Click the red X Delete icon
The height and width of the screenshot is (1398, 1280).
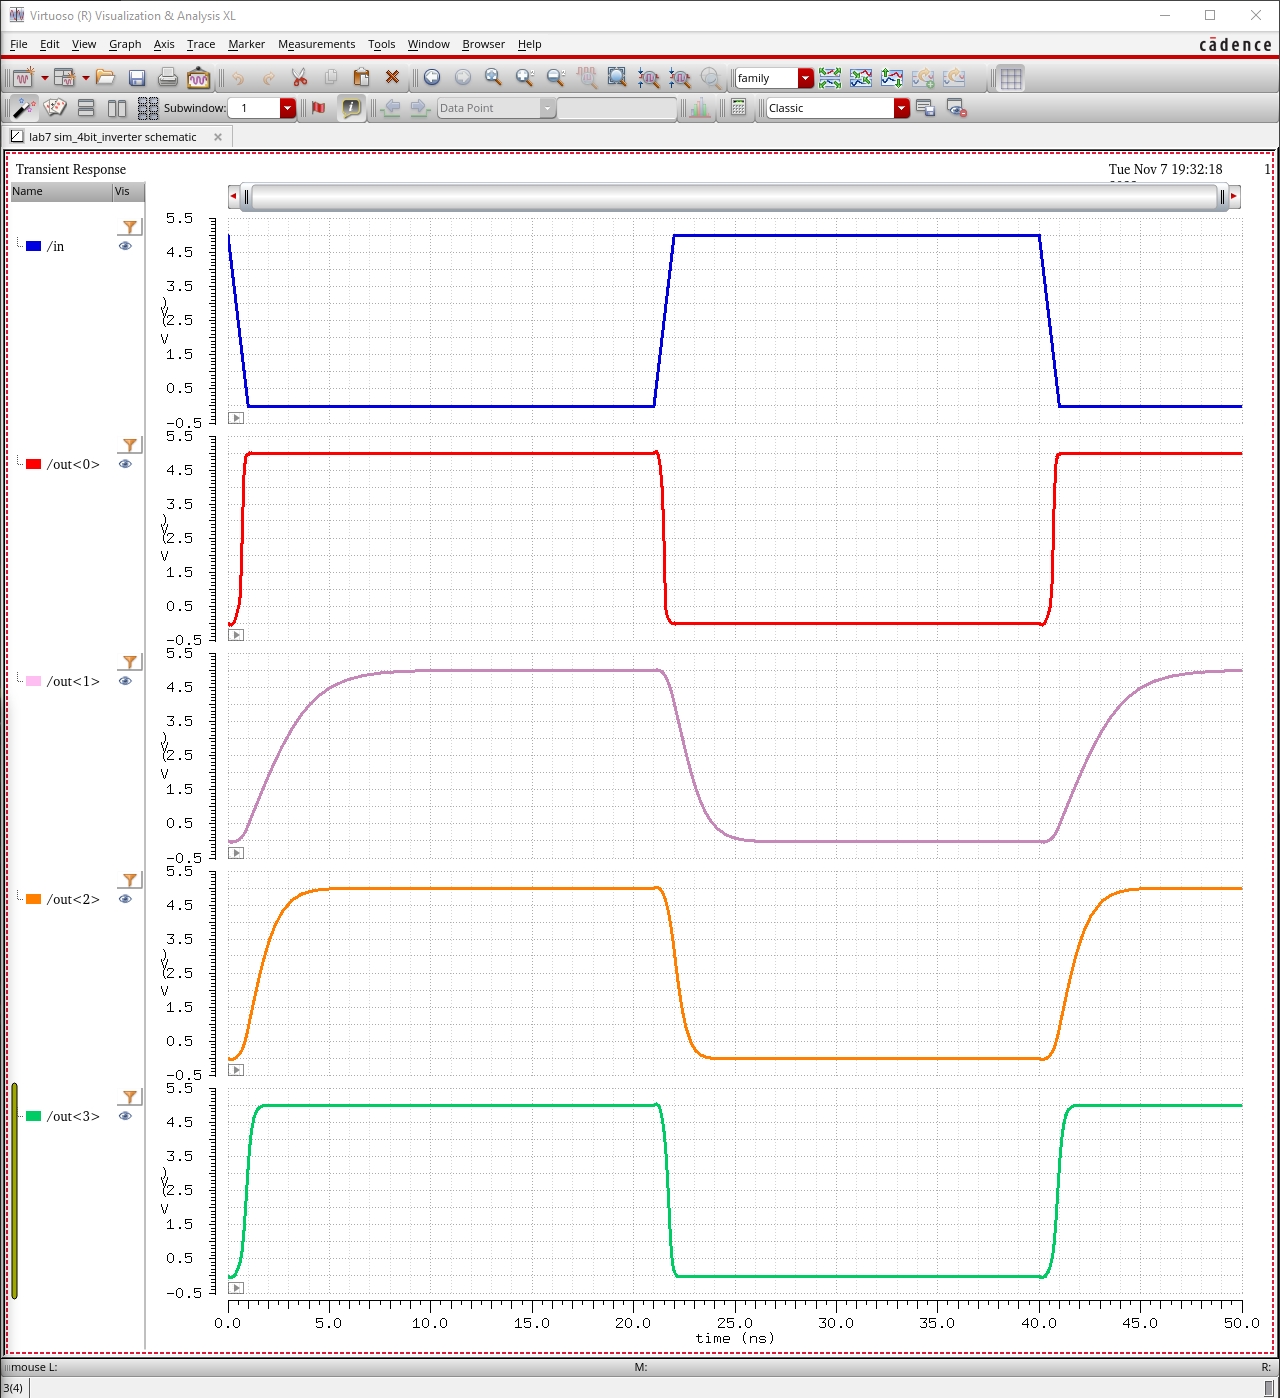coord(392,78)
